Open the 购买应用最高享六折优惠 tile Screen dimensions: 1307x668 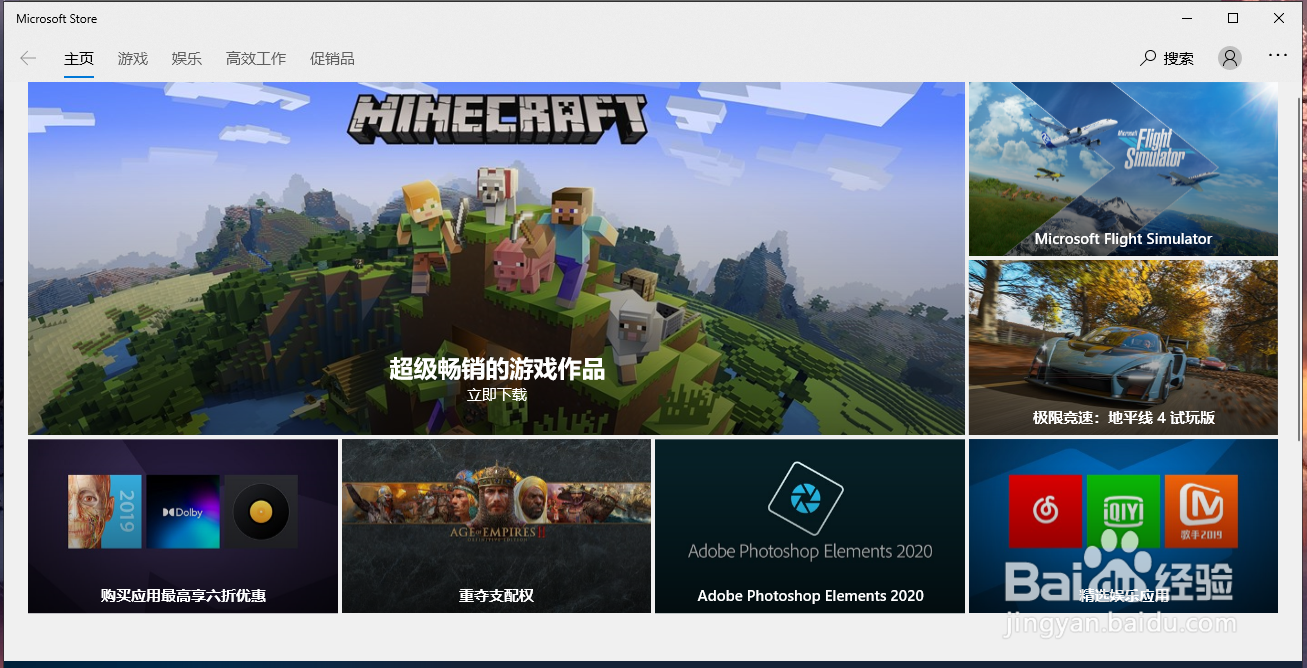pyautogui.click(x=183, y=526)
